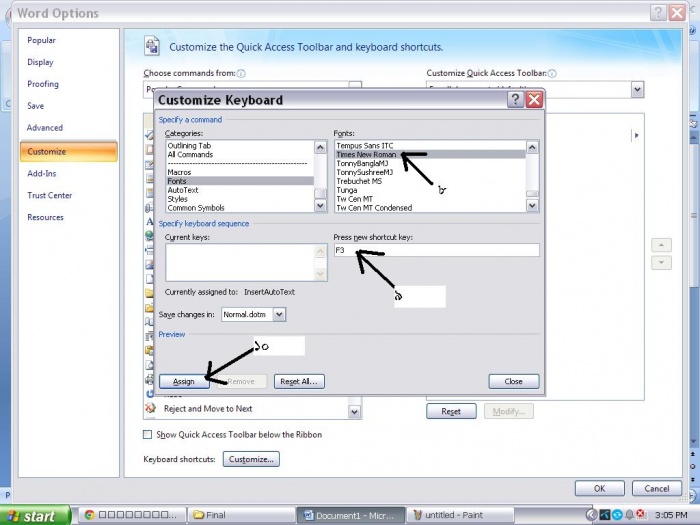Click the red shield system tray icon
The image size is (700, 525).
pyautogui.click(x=640, y=514)
